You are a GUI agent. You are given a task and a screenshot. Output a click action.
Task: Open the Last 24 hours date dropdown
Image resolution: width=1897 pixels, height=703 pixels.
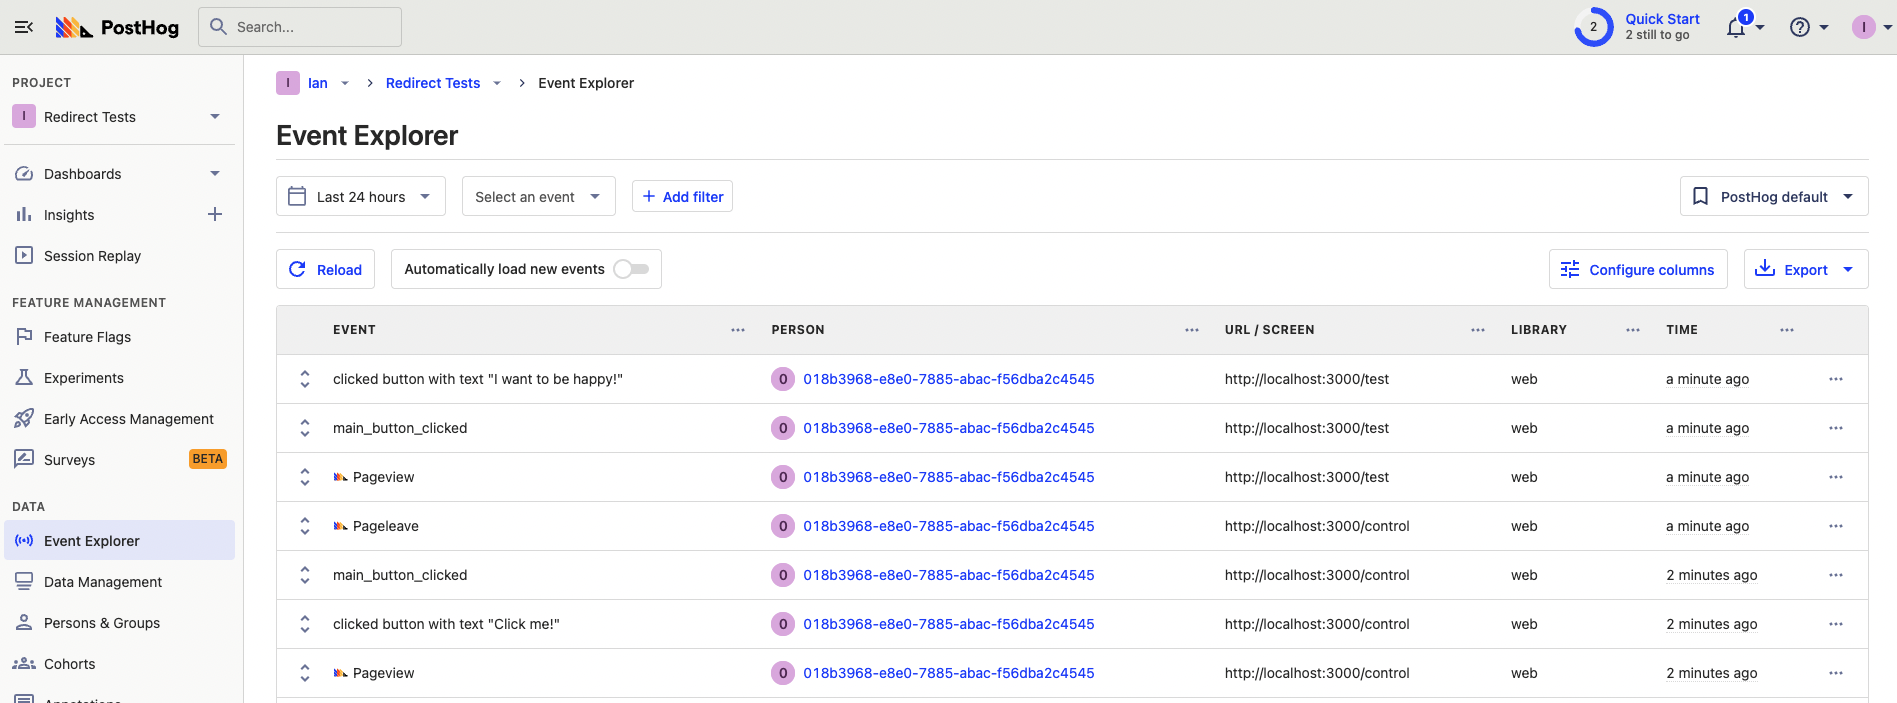360,197
